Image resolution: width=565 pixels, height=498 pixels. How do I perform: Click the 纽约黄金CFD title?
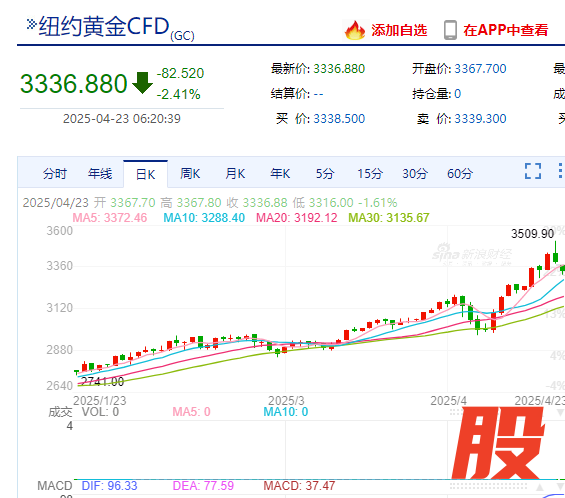[x=104, y=26]
